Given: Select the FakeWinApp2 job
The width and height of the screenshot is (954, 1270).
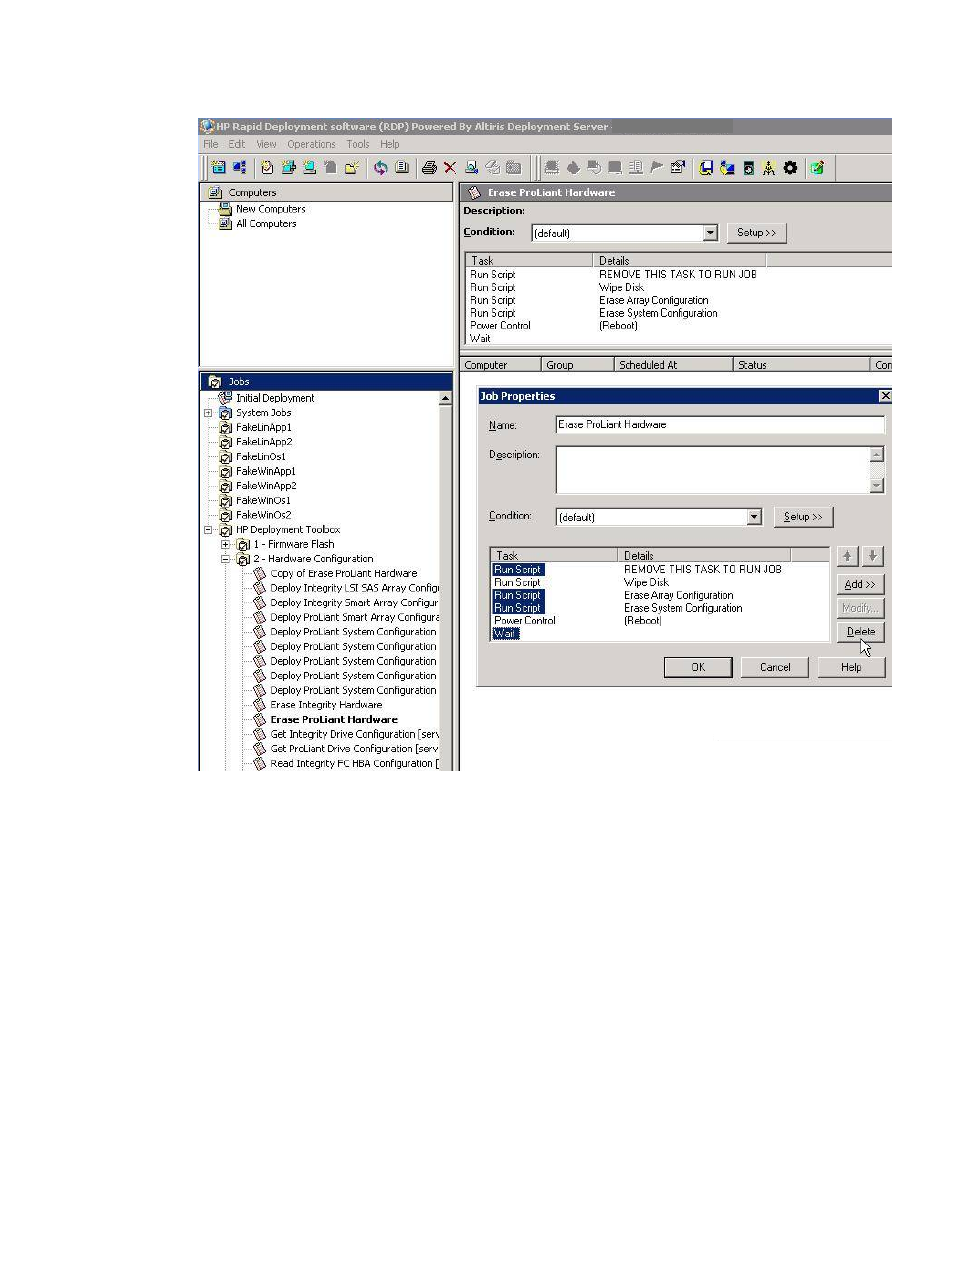Looking at the screenshot, I should pyautogui.click(x=266, y=486).
